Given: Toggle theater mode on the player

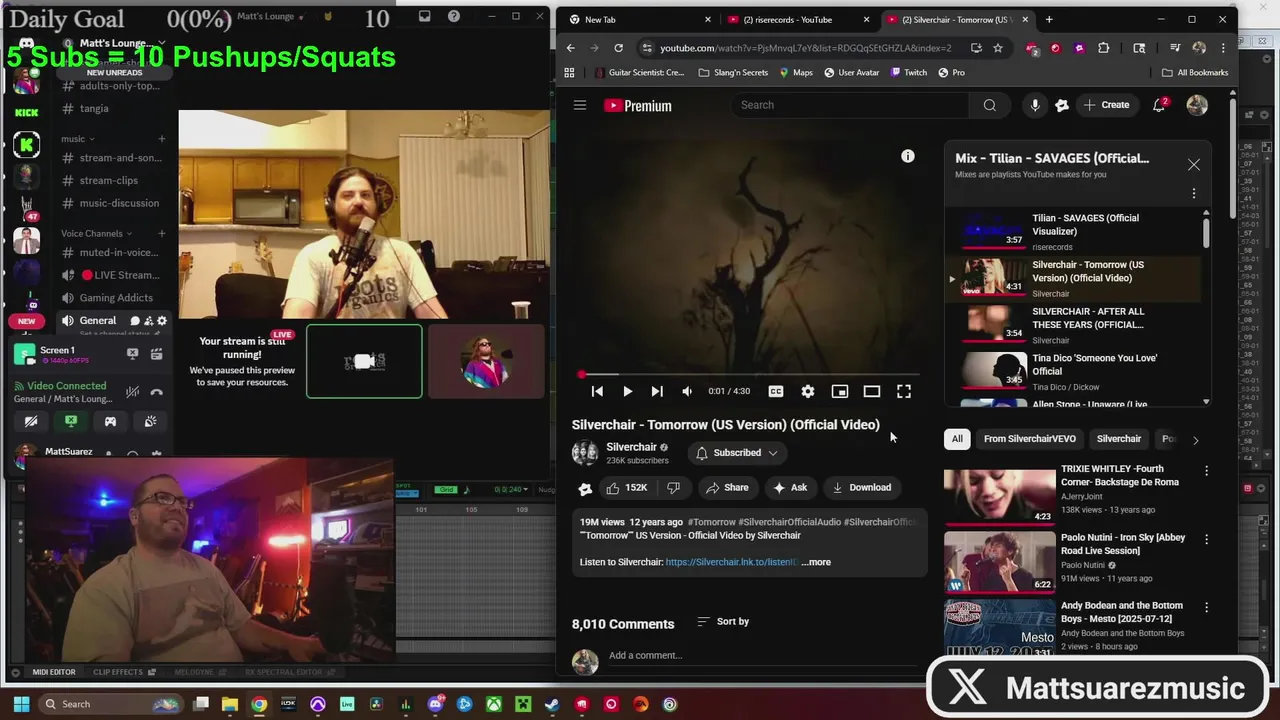Looking at the screenshot, I should tap(872, 392).
